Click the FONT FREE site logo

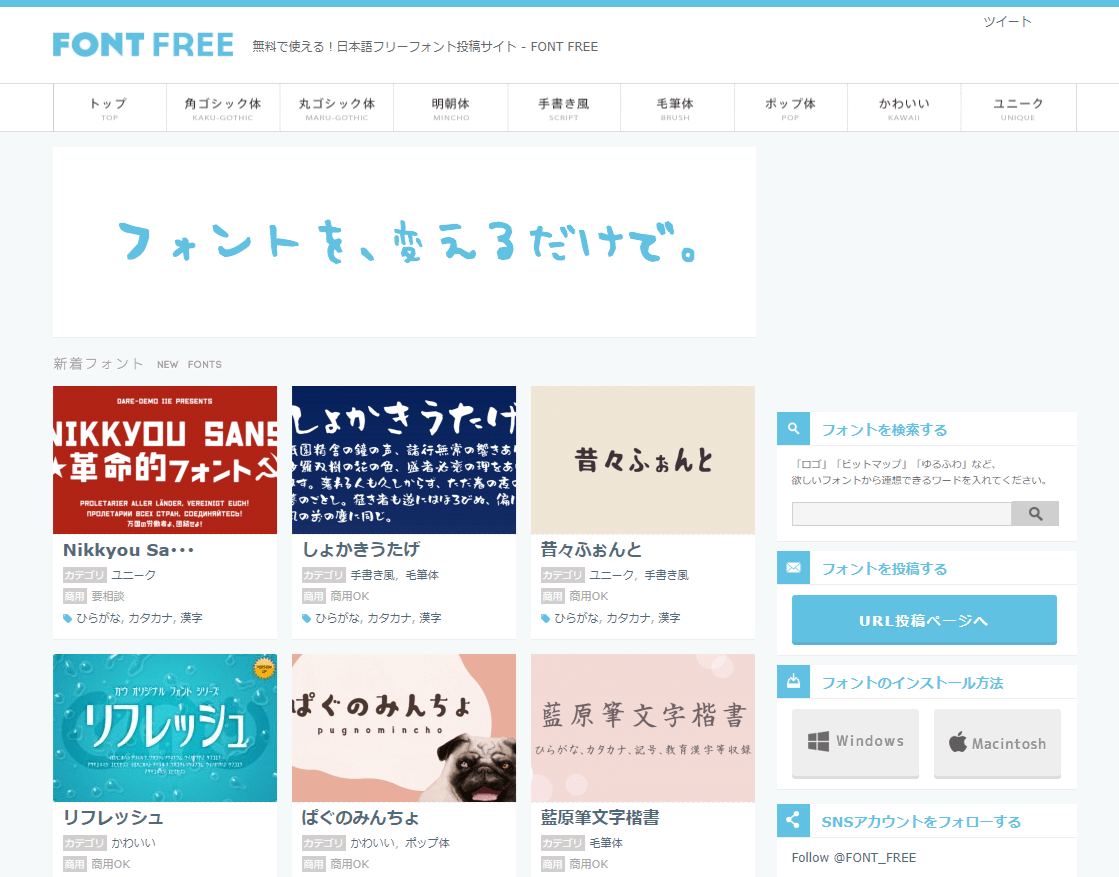[x=143, y=44]
